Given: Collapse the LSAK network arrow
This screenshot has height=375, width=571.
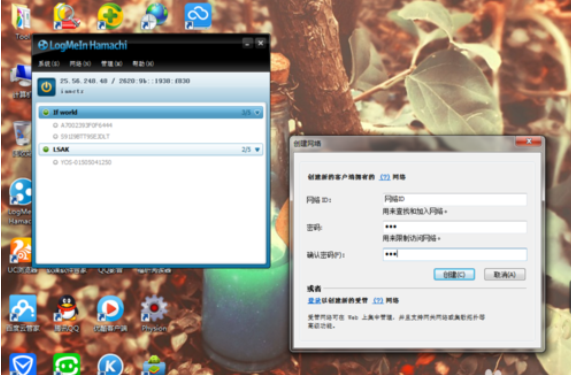Looking at the screenshot, I should point(257,150).
